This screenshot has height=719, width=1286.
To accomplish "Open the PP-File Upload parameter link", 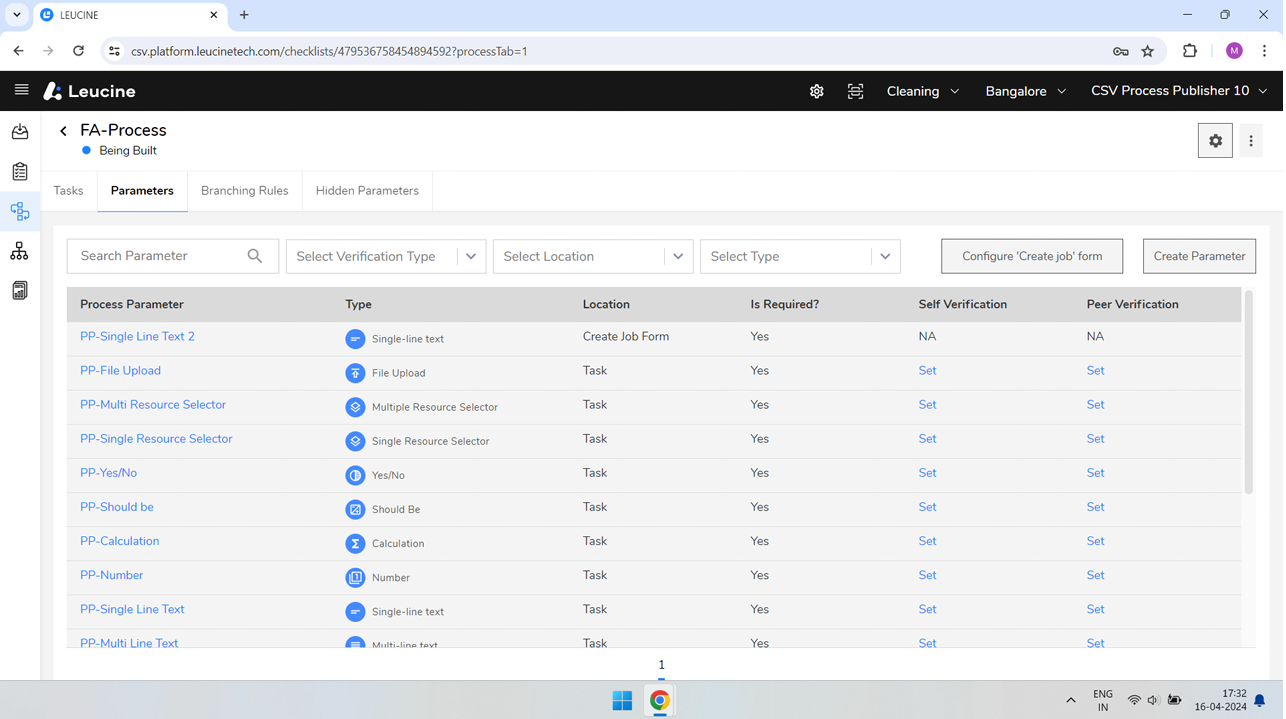I will point(120,371).
